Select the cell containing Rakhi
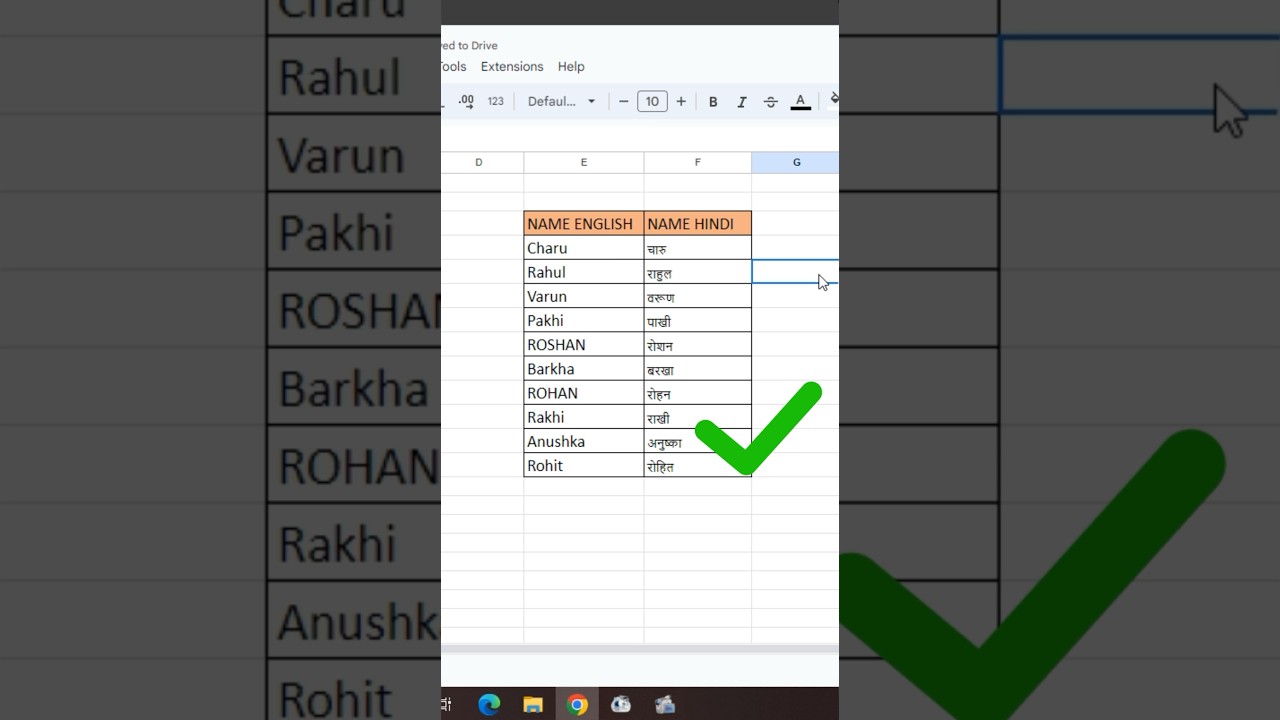1280x720 pixels. (584, 417)
